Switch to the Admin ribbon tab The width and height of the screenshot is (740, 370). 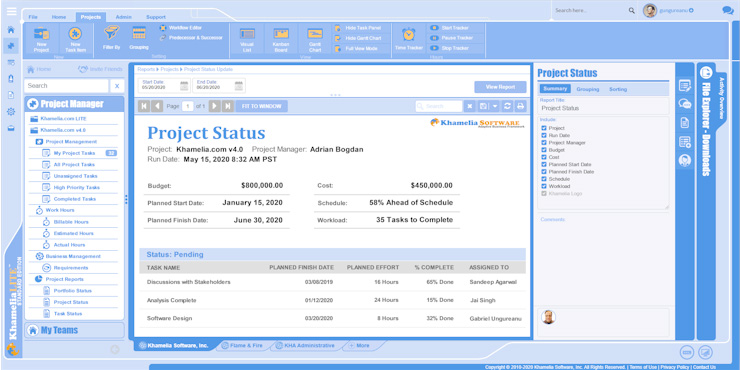(124, 17)
